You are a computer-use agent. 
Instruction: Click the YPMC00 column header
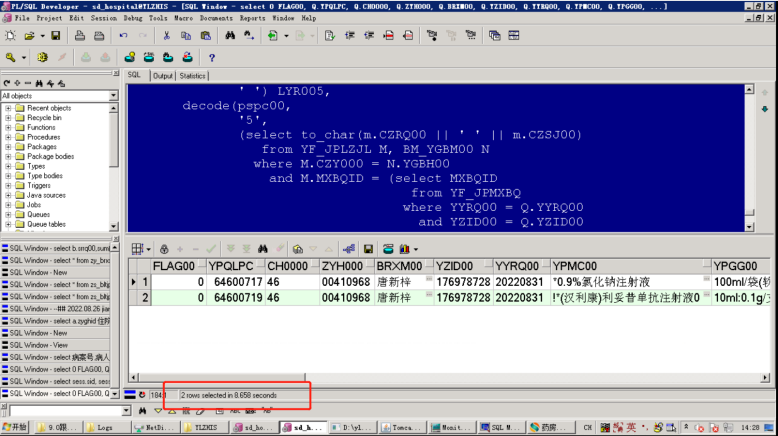pos(630,266)
